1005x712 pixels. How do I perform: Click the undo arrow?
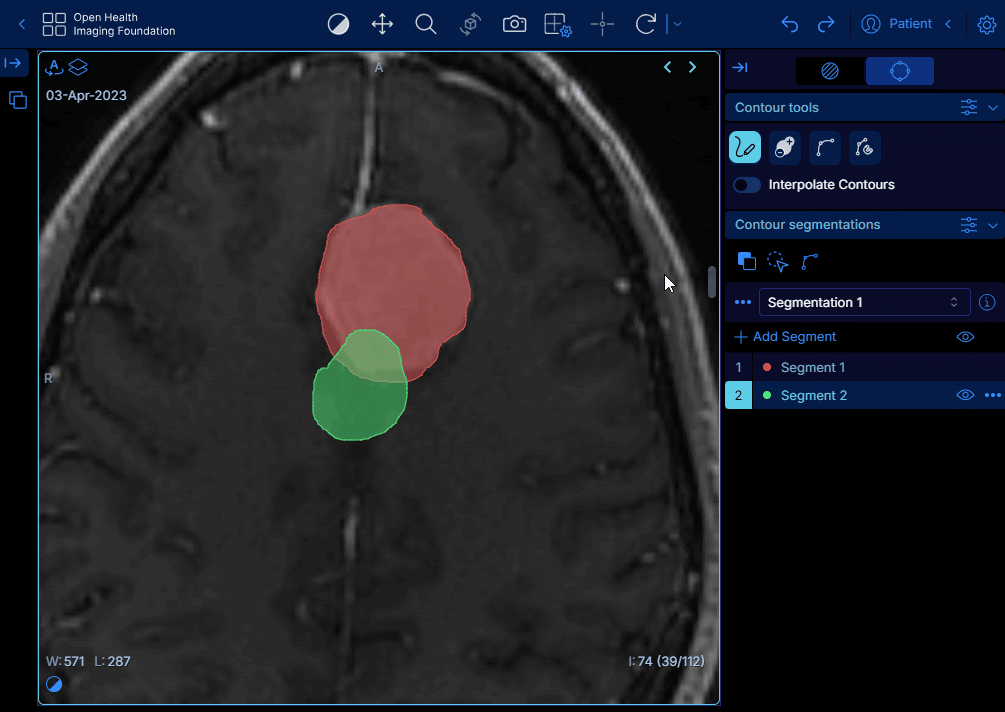tap(790, 24)
